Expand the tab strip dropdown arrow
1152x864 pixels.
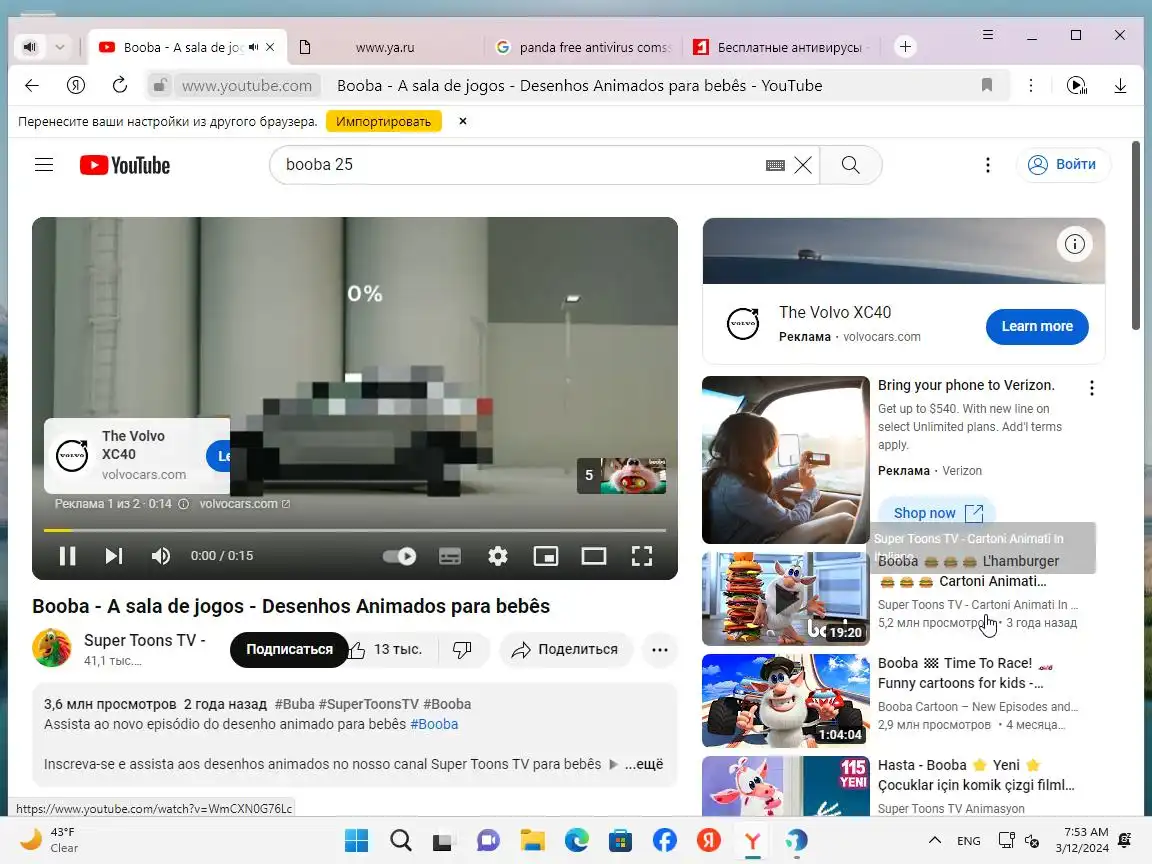tap(60, 47)
